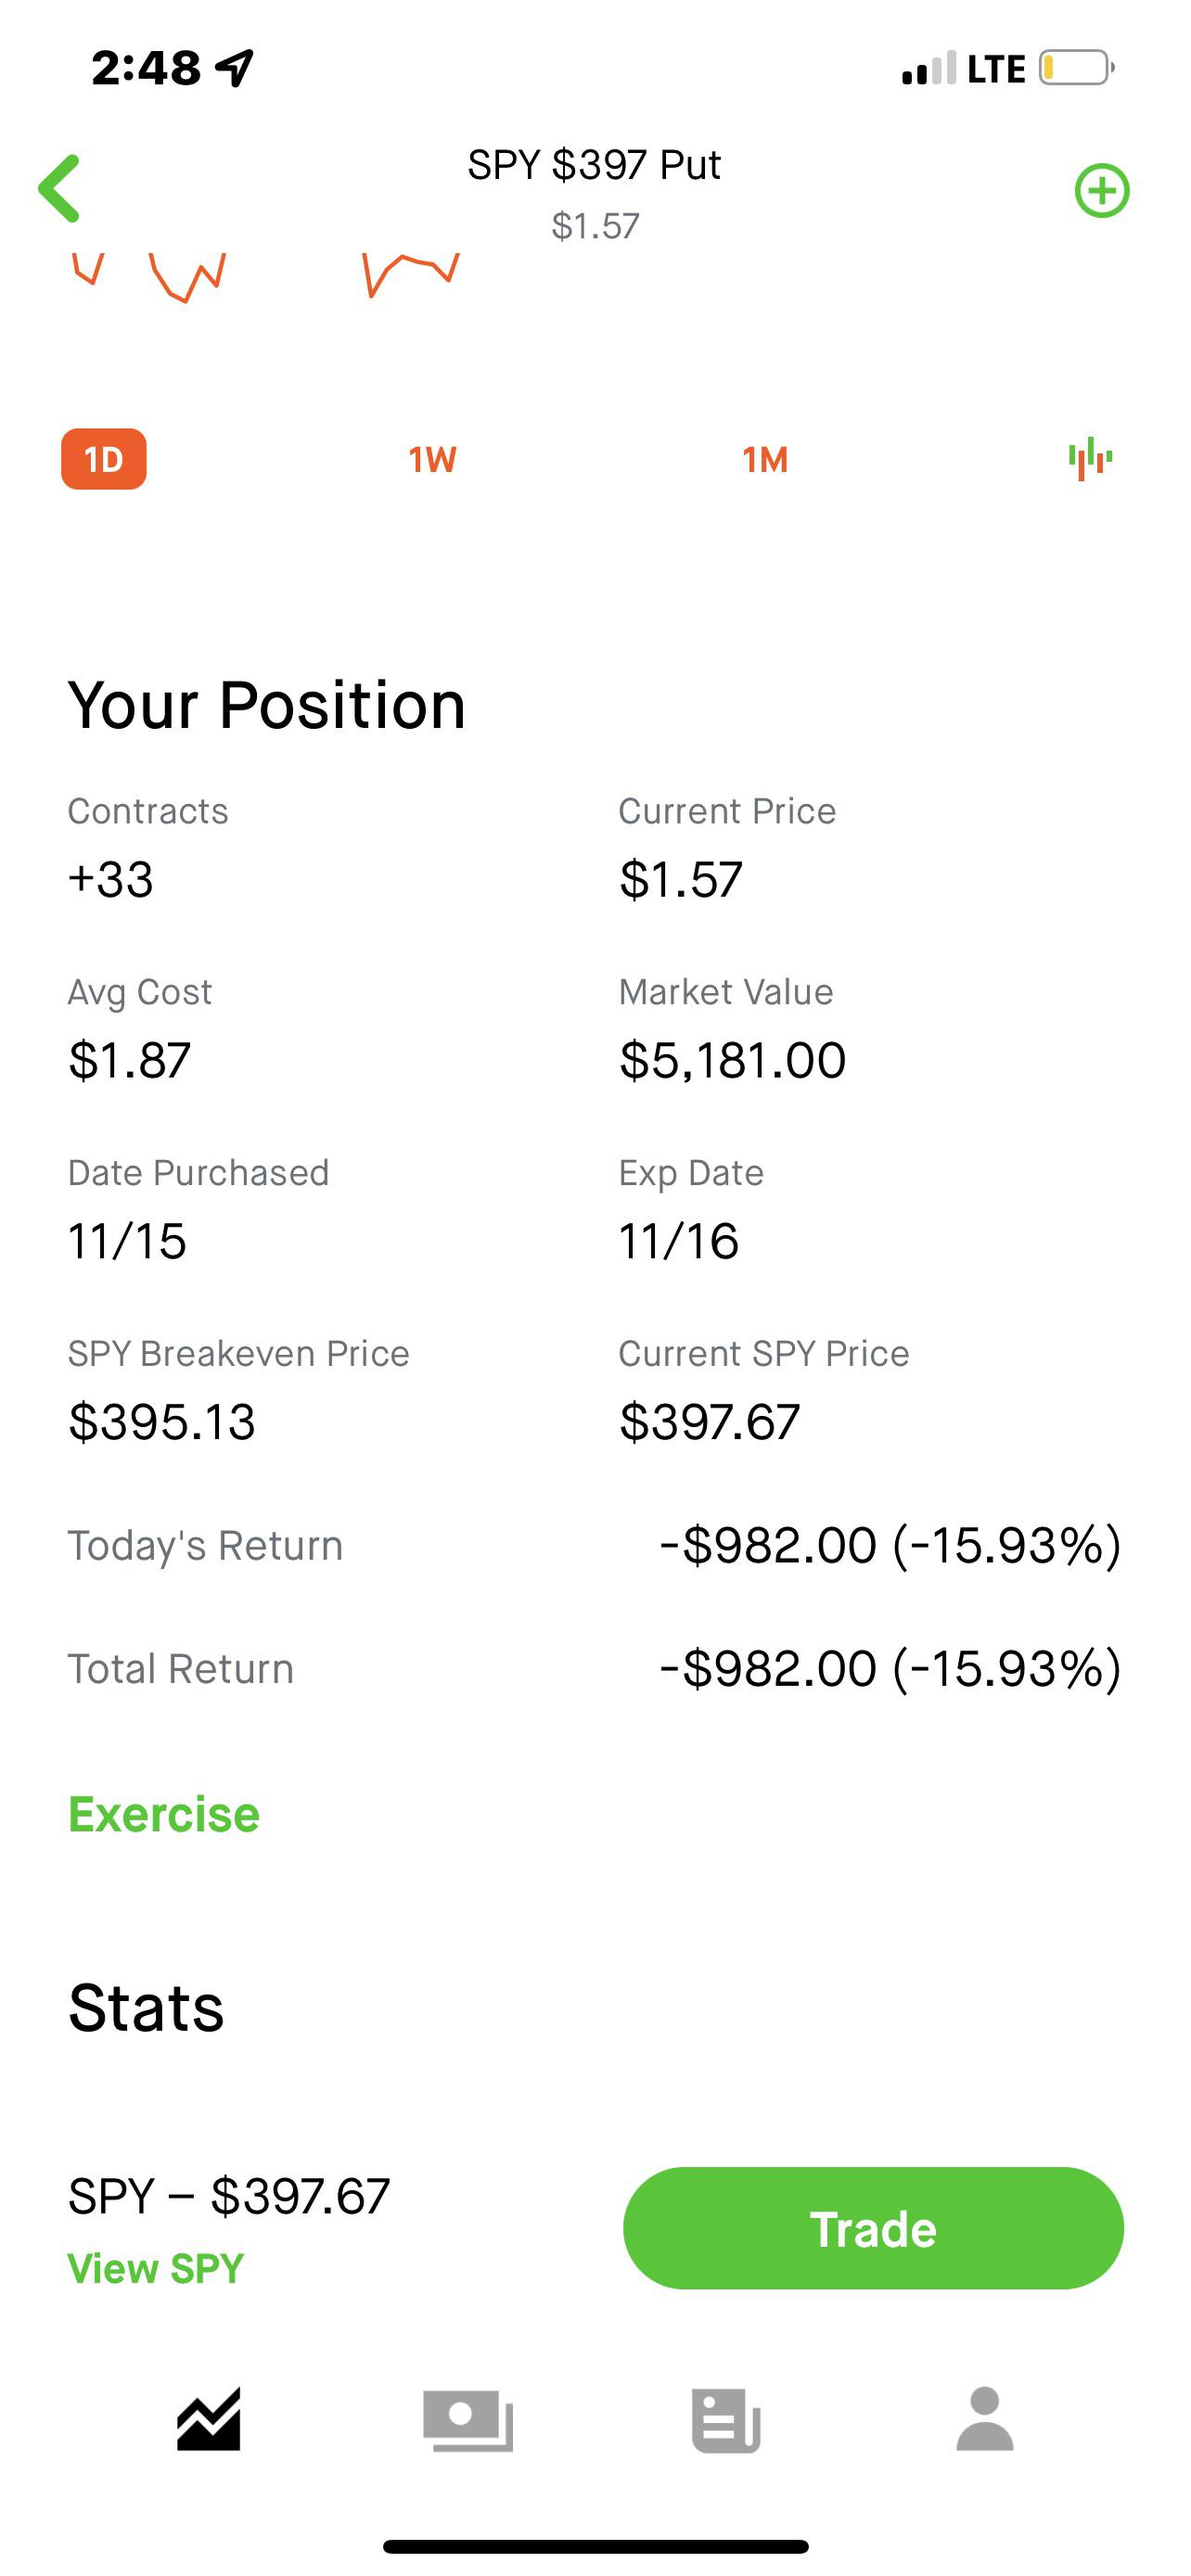Tap the green back chevron arrow
Image resolution: width=1191 pixels, height=2576 pixels.
[x=60, y=188]
